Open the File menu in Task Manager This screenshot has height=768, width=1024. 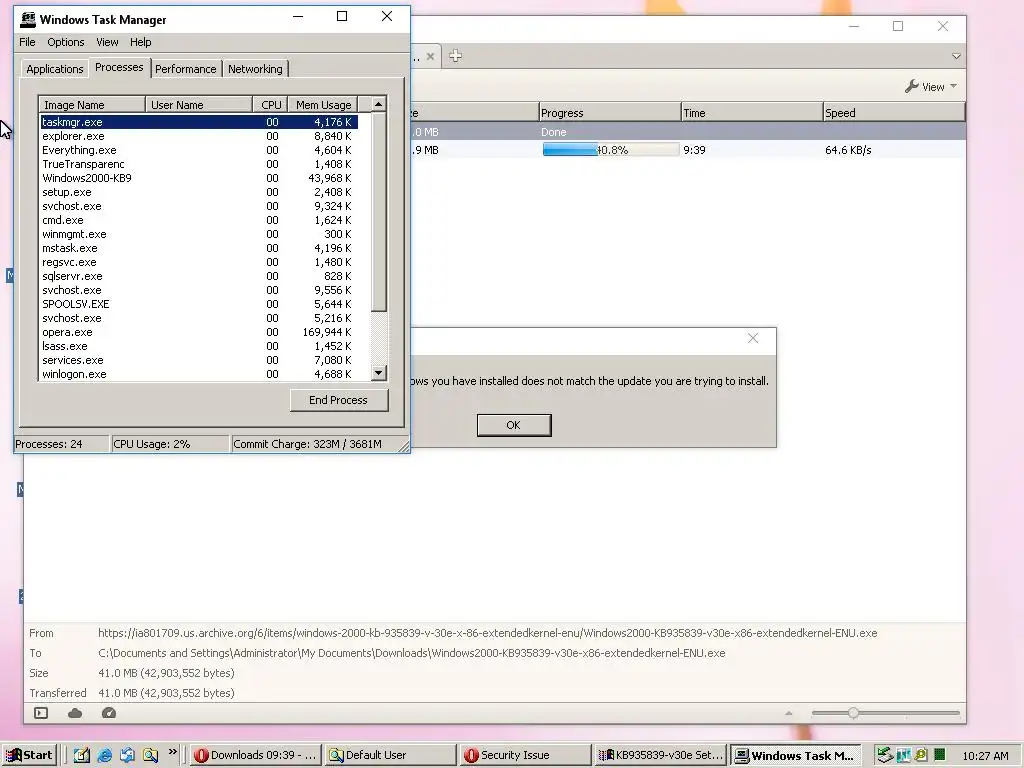click(27, 42)
